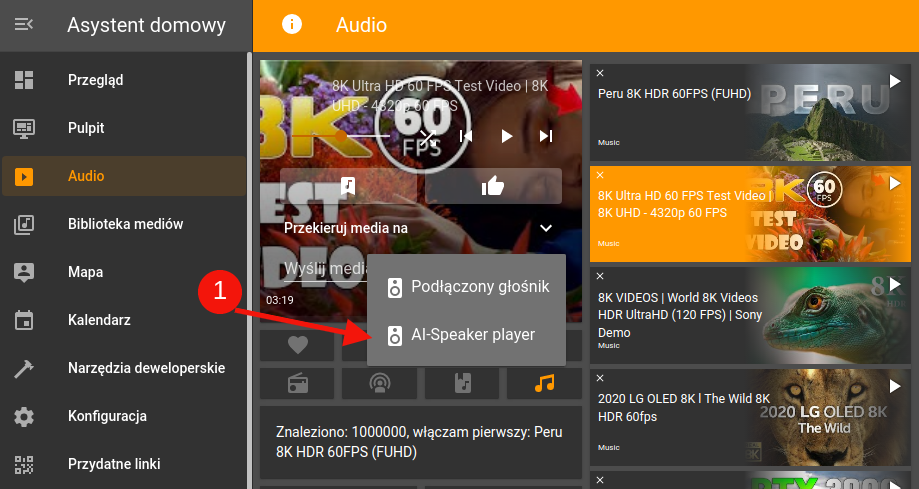The image size is (919, 489).
Task: Click the heart favorites button
Action: point(298,345)
